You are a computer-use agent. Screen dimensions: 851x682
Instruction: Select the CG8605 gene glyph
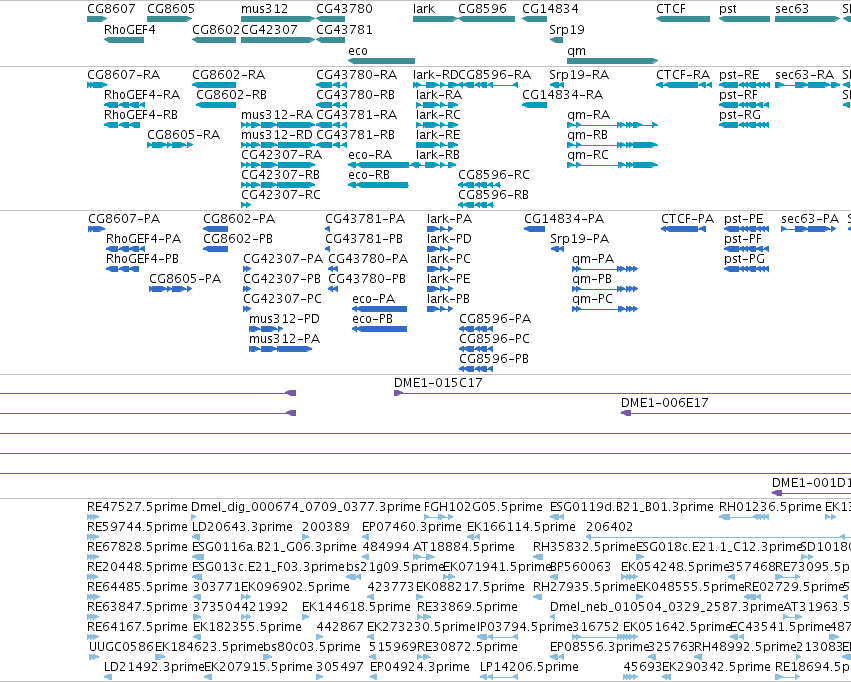coord(170,19)
